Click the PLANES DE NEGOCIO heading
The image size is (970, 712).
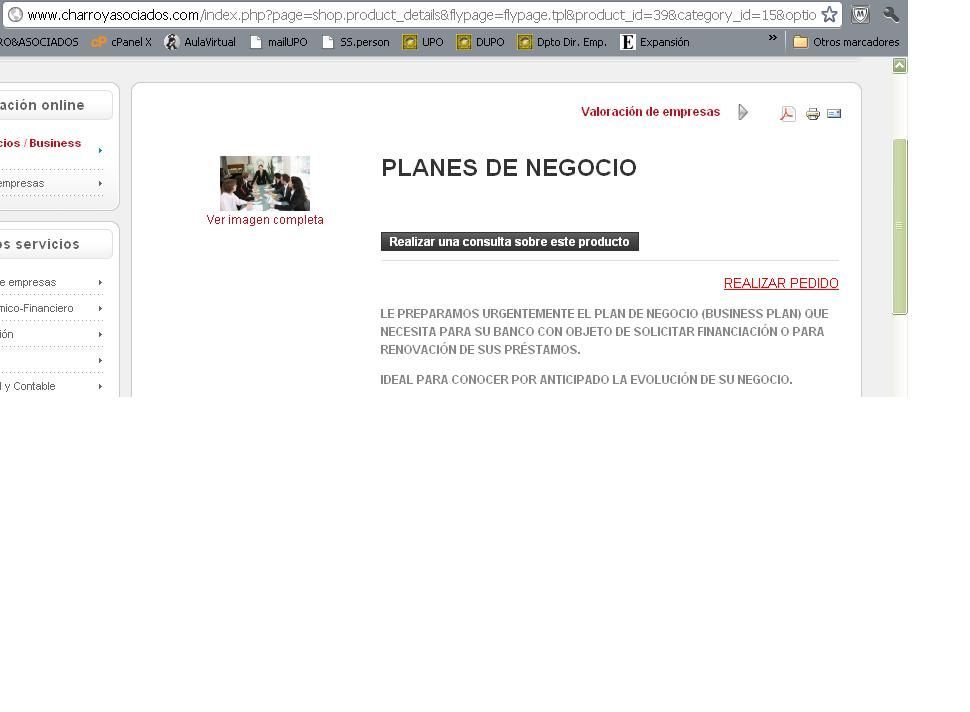(509, 168)
